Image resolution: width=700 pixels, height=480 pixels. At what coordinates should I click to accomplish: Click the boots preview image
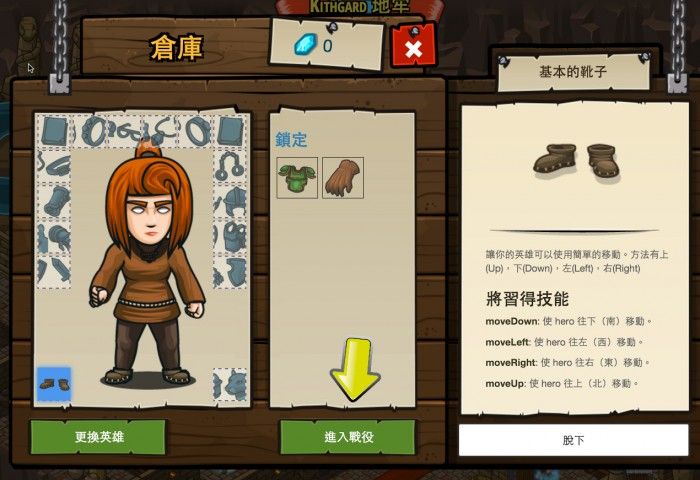[x=576, y=162]
